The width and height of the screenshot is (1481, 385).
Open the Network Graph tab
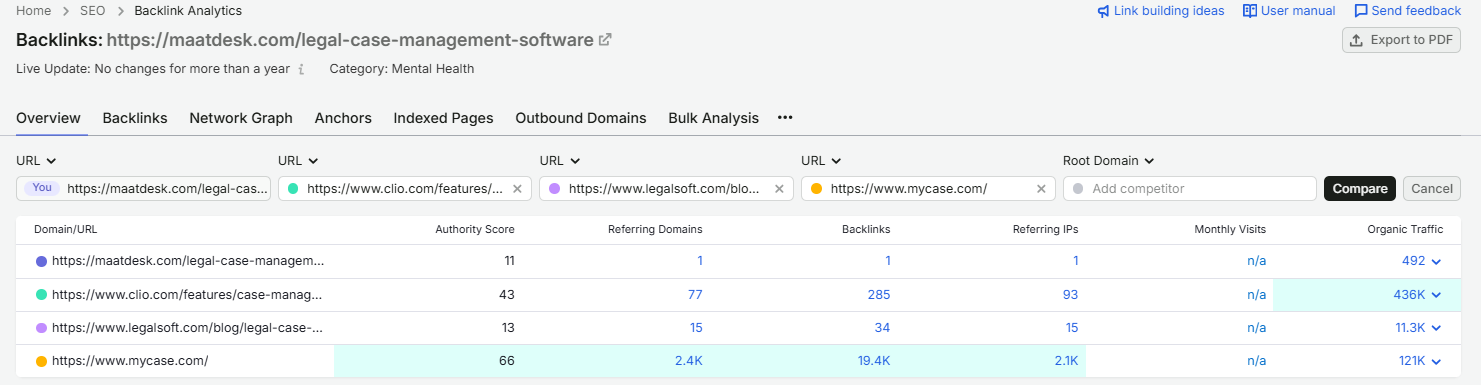point(241,118)
